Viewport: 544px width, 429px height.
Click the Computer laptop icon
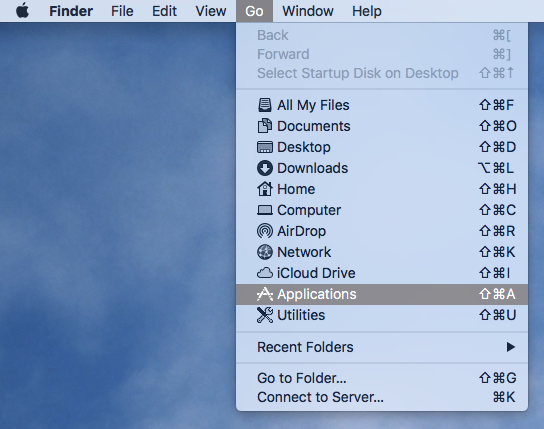pyautogui.click(x=265, y=210)
